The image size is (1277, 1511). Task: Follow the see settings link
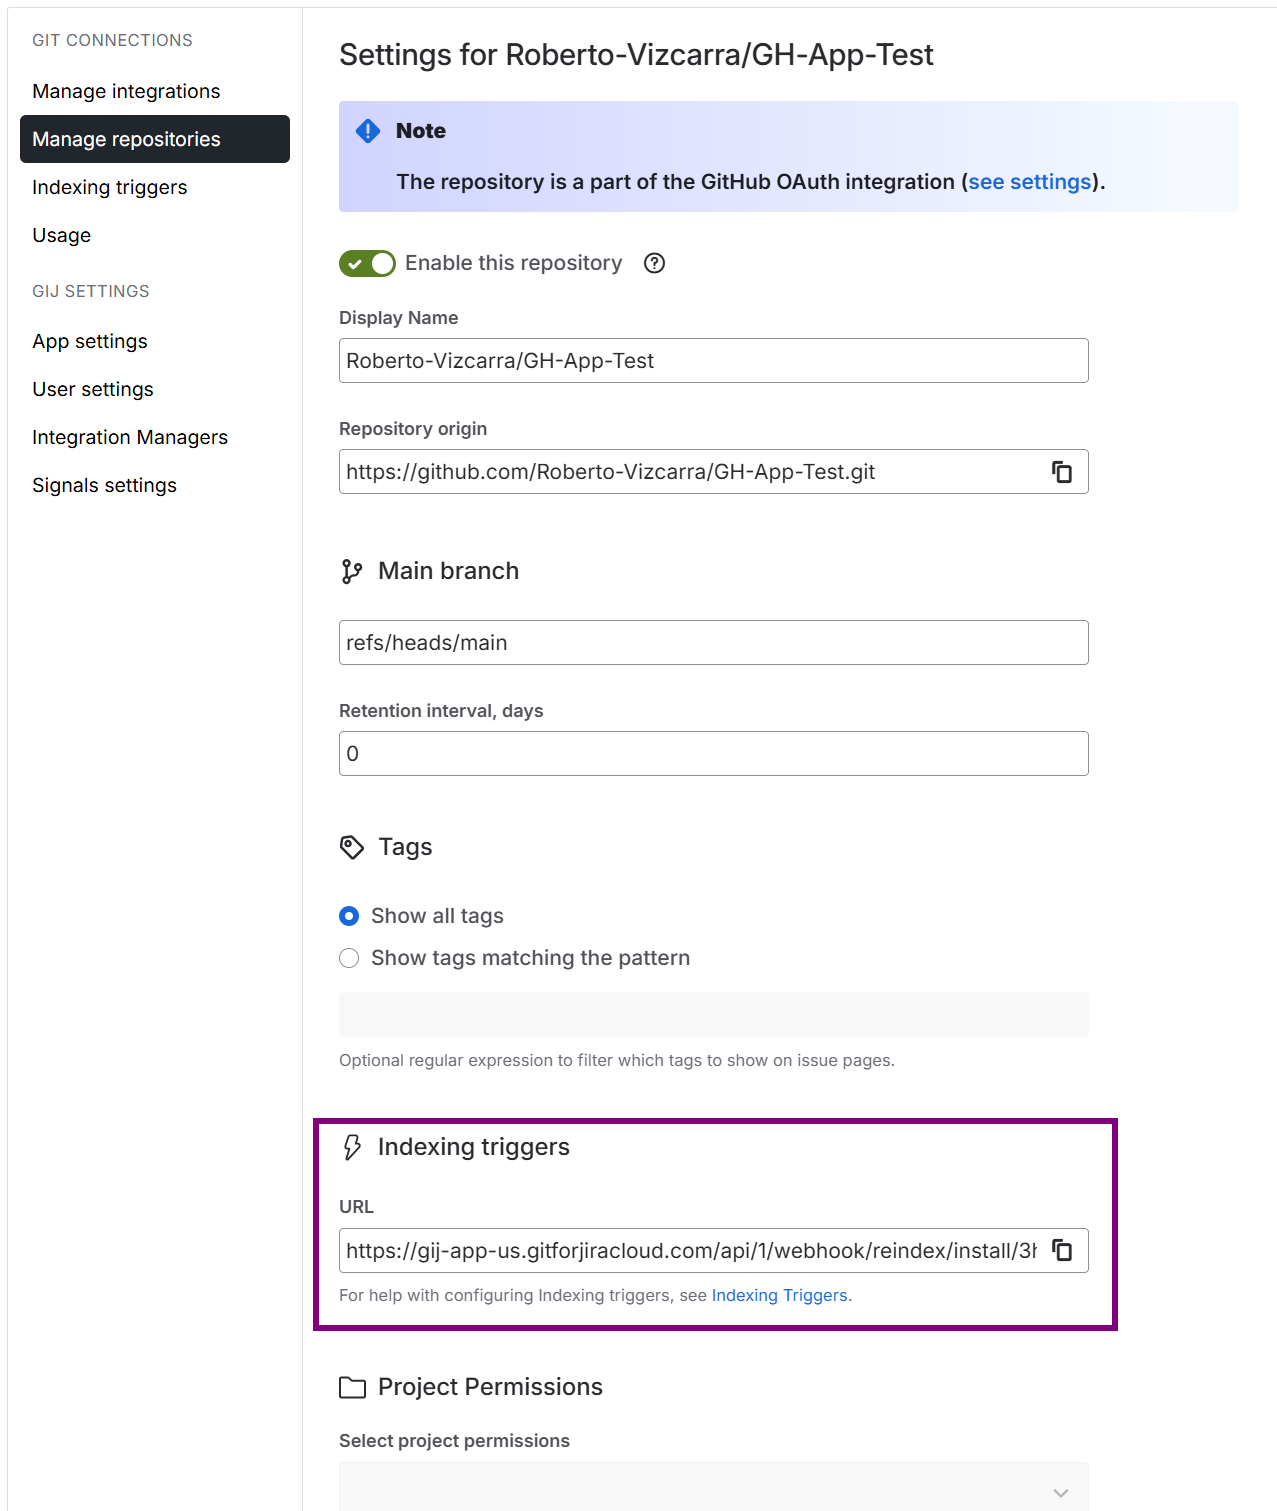click(x=1029, y=182)
